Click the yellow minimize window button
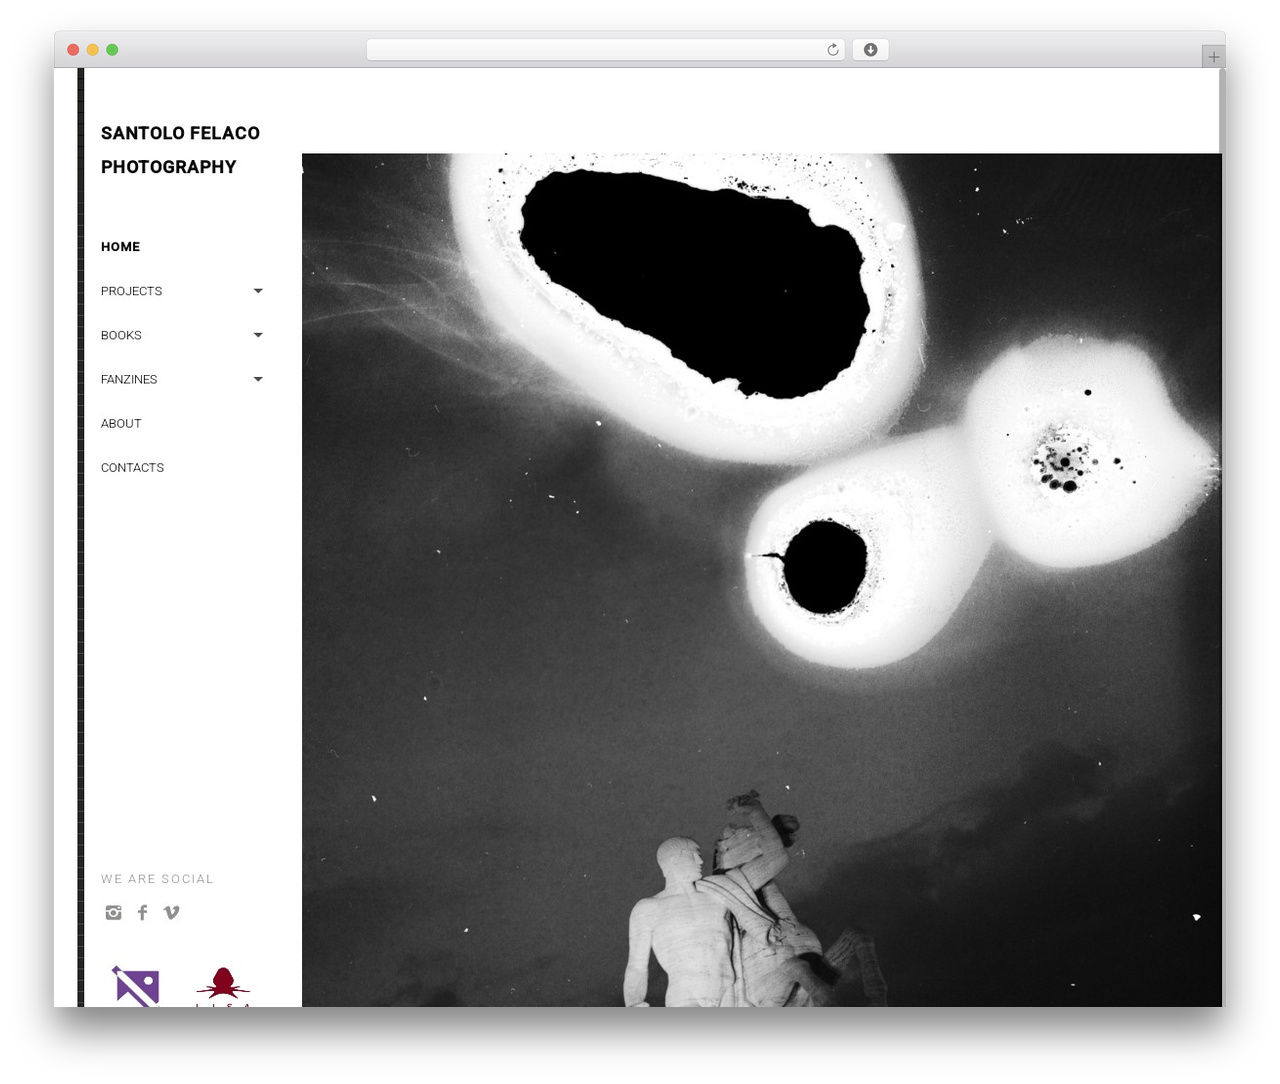 (x=93, y=50)
